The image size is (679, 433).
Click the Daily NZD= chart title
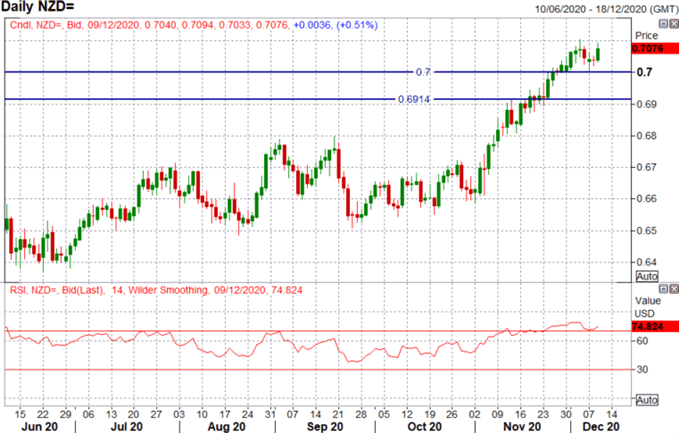(38, 6)
